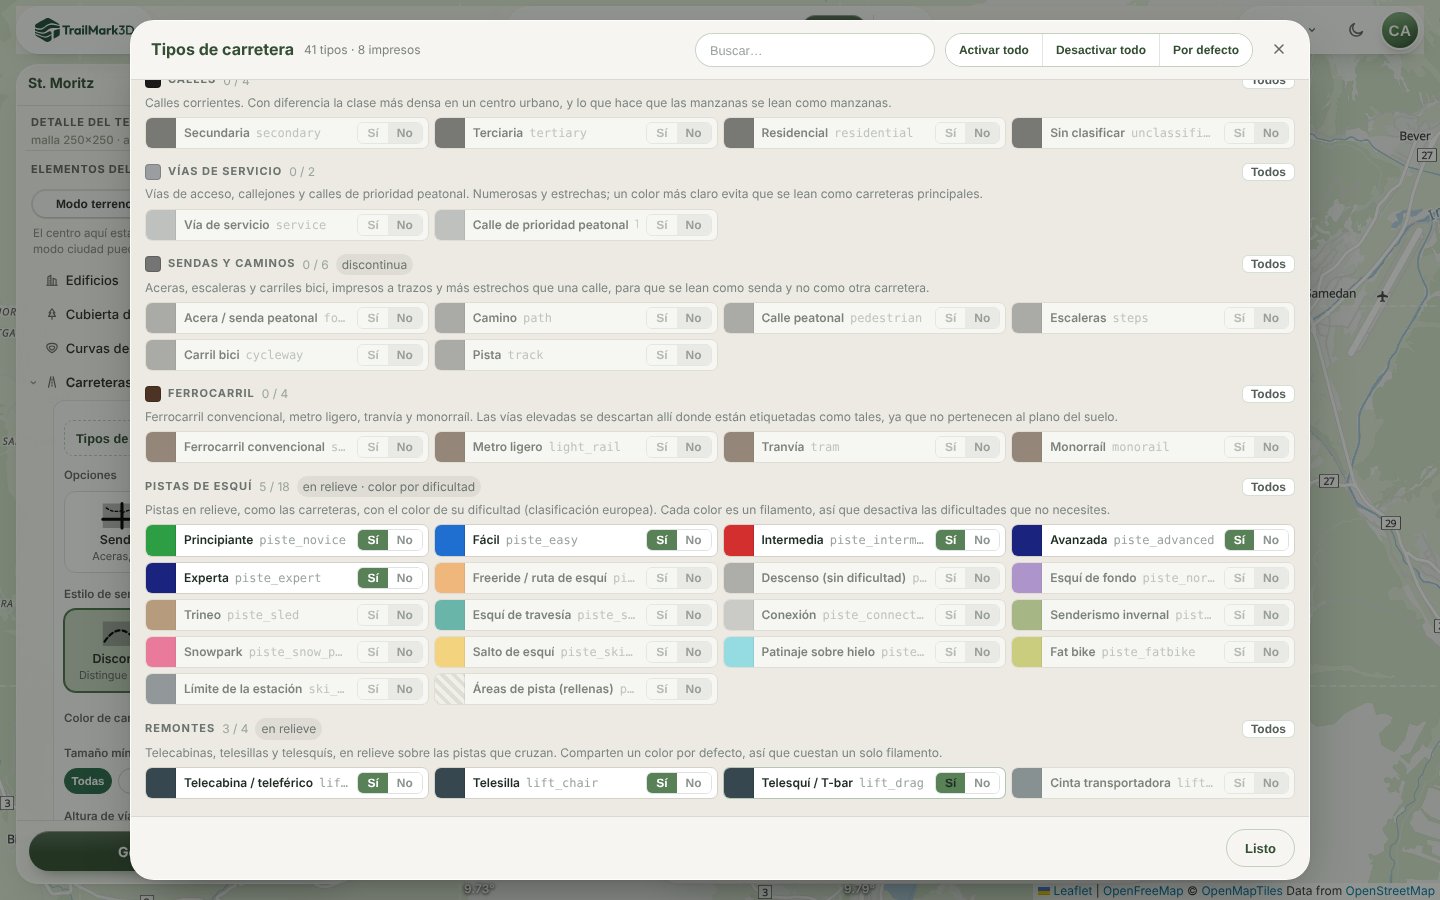1440x900 pixels.
Task: Click the Buscar search field
Action: click(x=815, y=50)
